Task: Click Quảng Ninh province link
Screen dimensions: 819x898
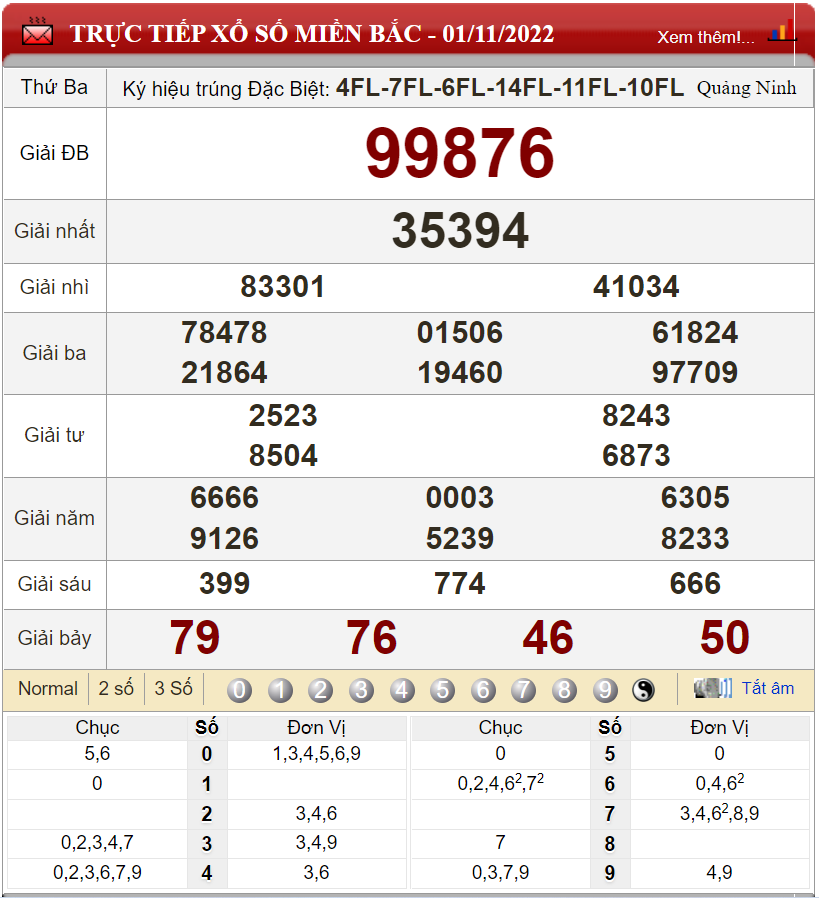Action: 746,88
